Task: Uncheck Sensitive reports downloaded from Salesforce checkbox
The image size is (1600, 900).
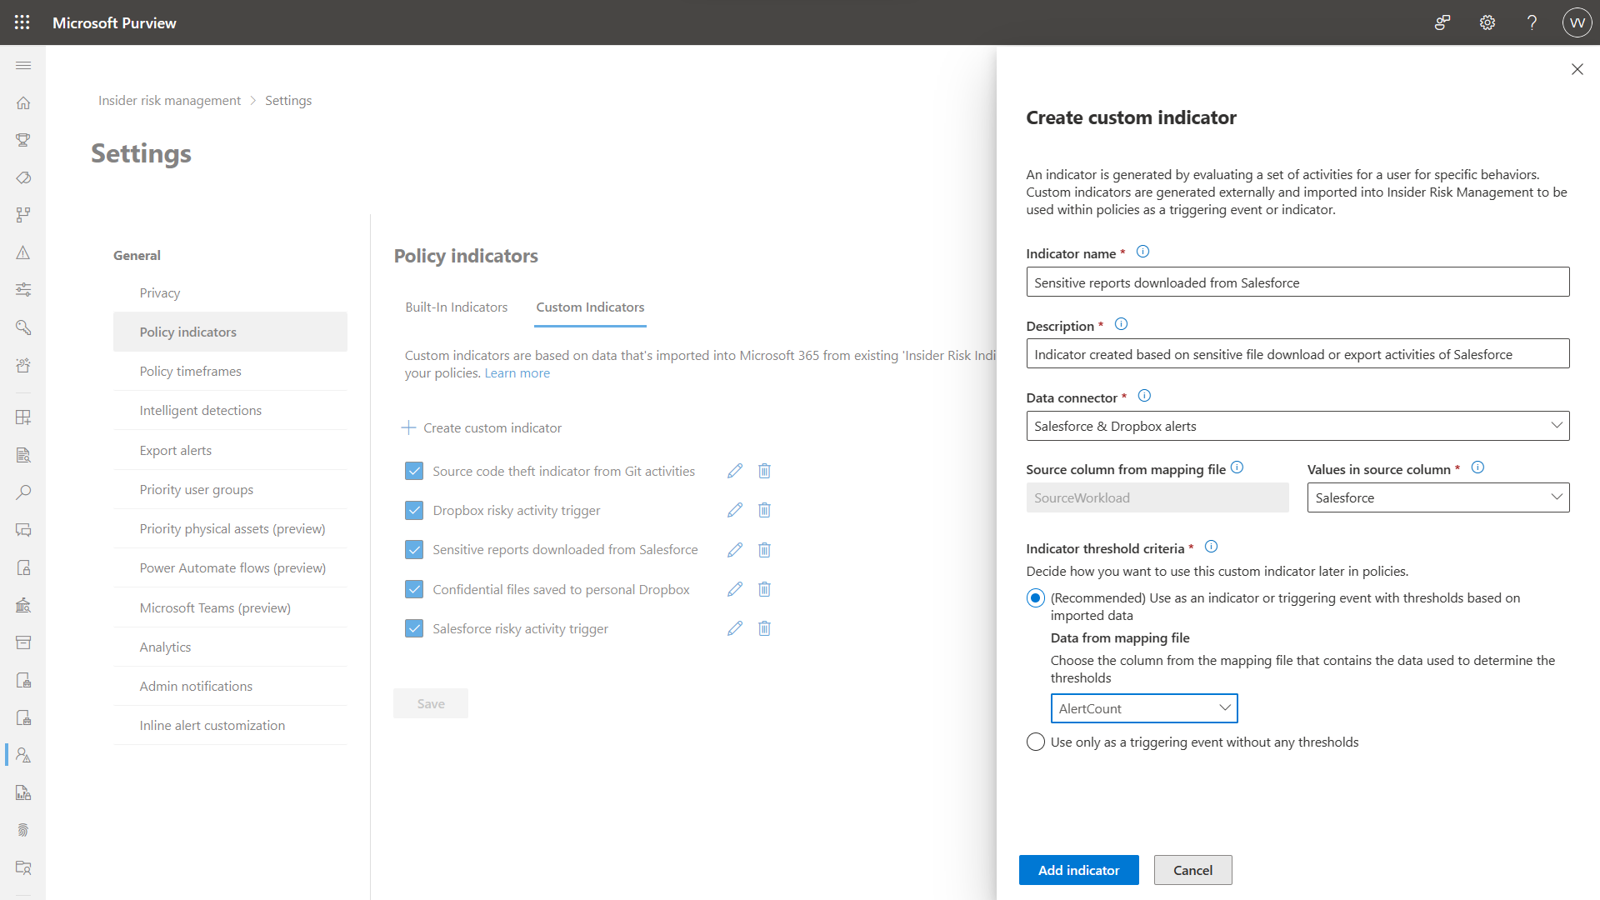Action: pos(414,550)
